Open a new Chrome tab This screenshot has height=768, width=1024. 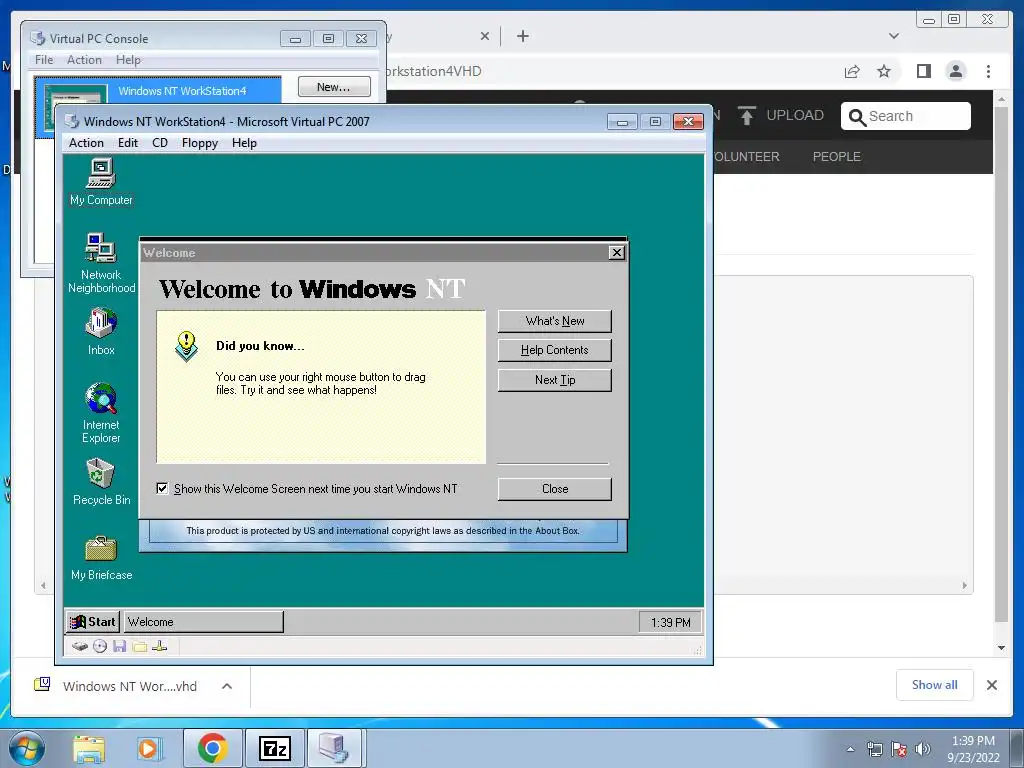pos(522,36)
